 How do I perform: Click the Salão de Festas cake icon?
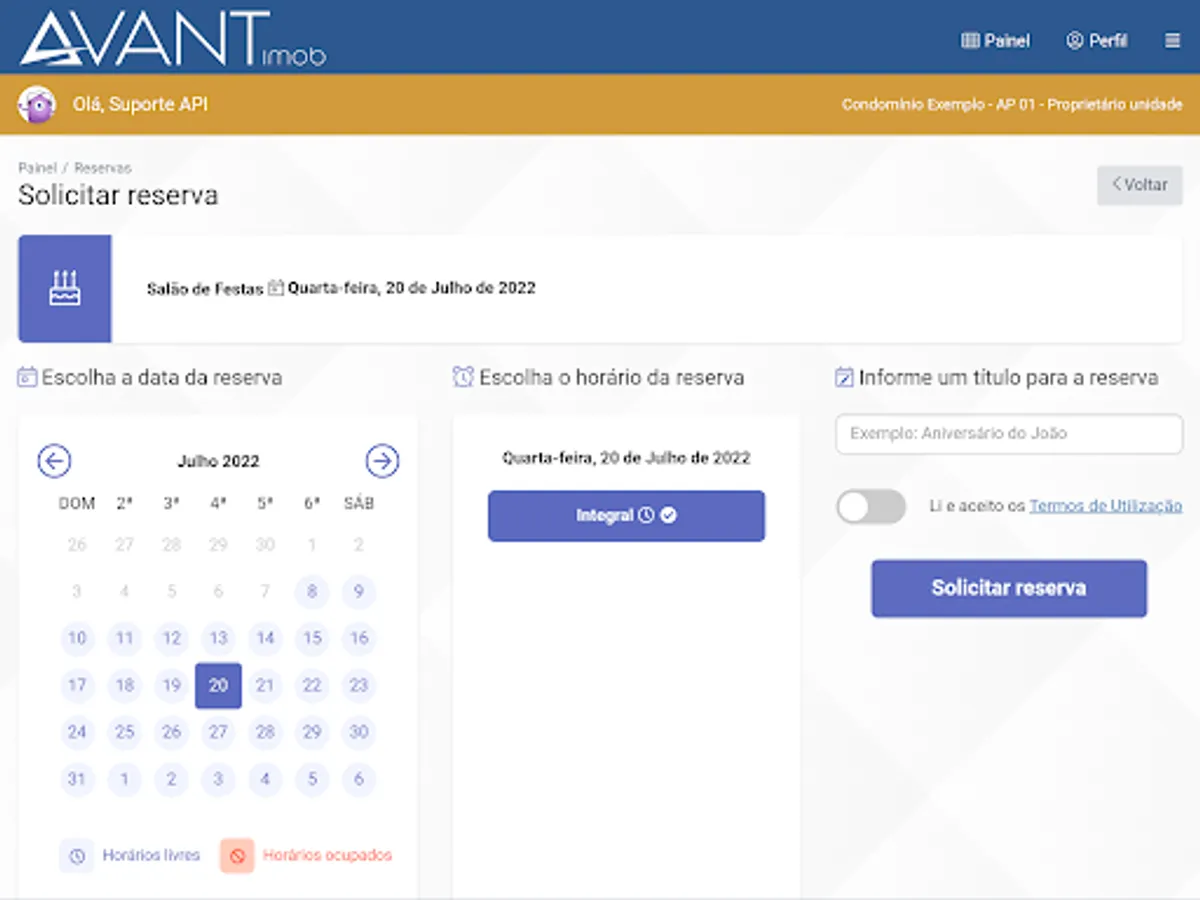click(65, 289)
